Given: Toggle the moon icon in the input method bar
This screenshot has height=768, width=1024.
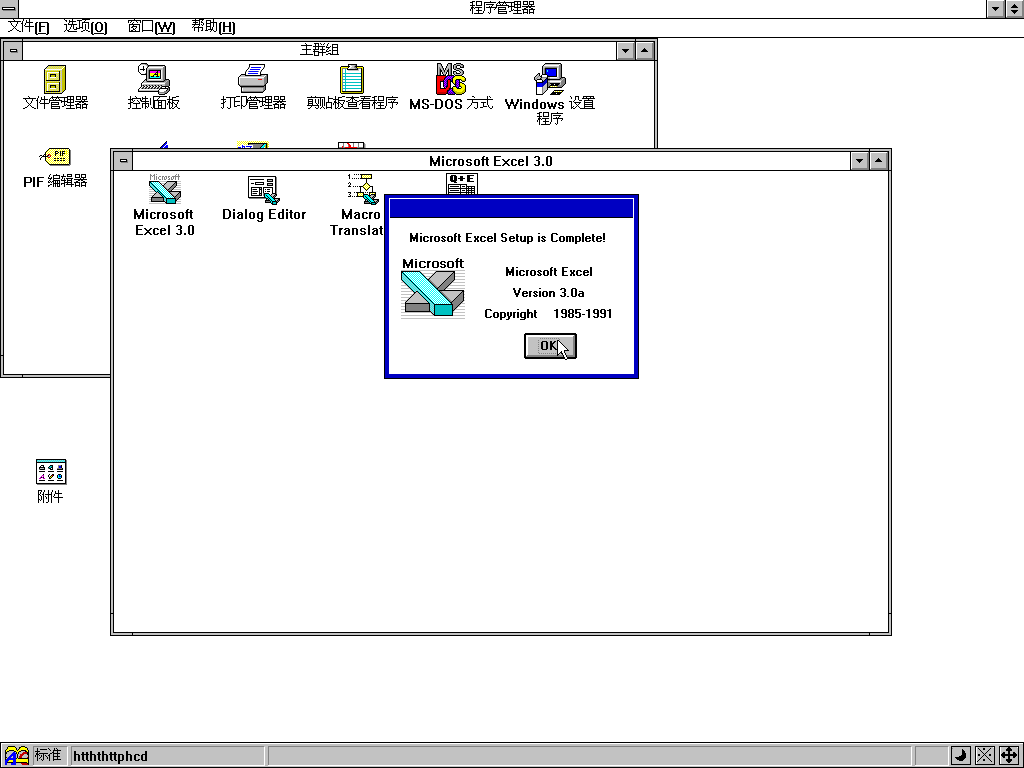Looking at the screenshot, I should pos(959,756).
